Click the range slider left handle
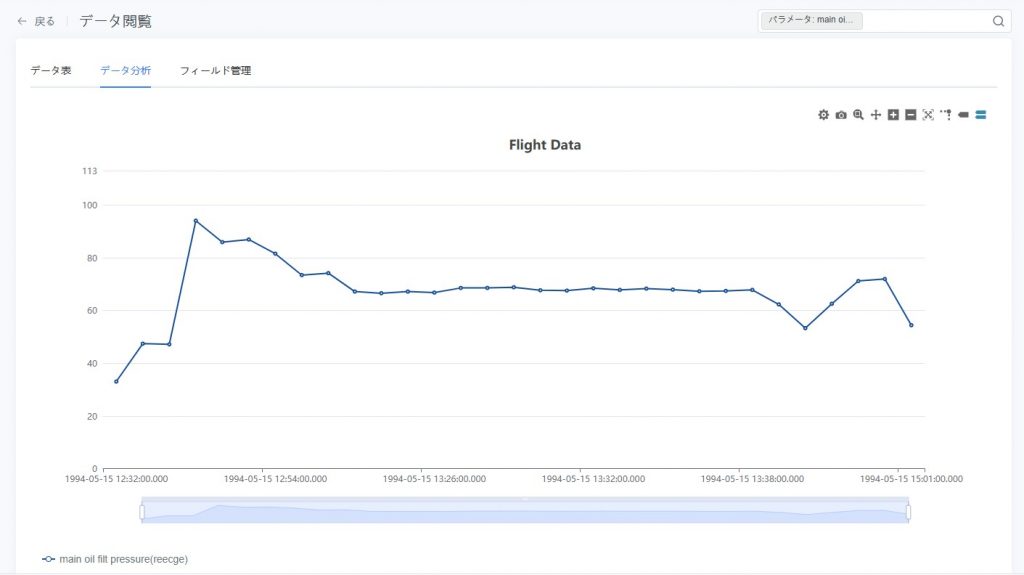Screen dimensions: 1024x575 point(142,512)
